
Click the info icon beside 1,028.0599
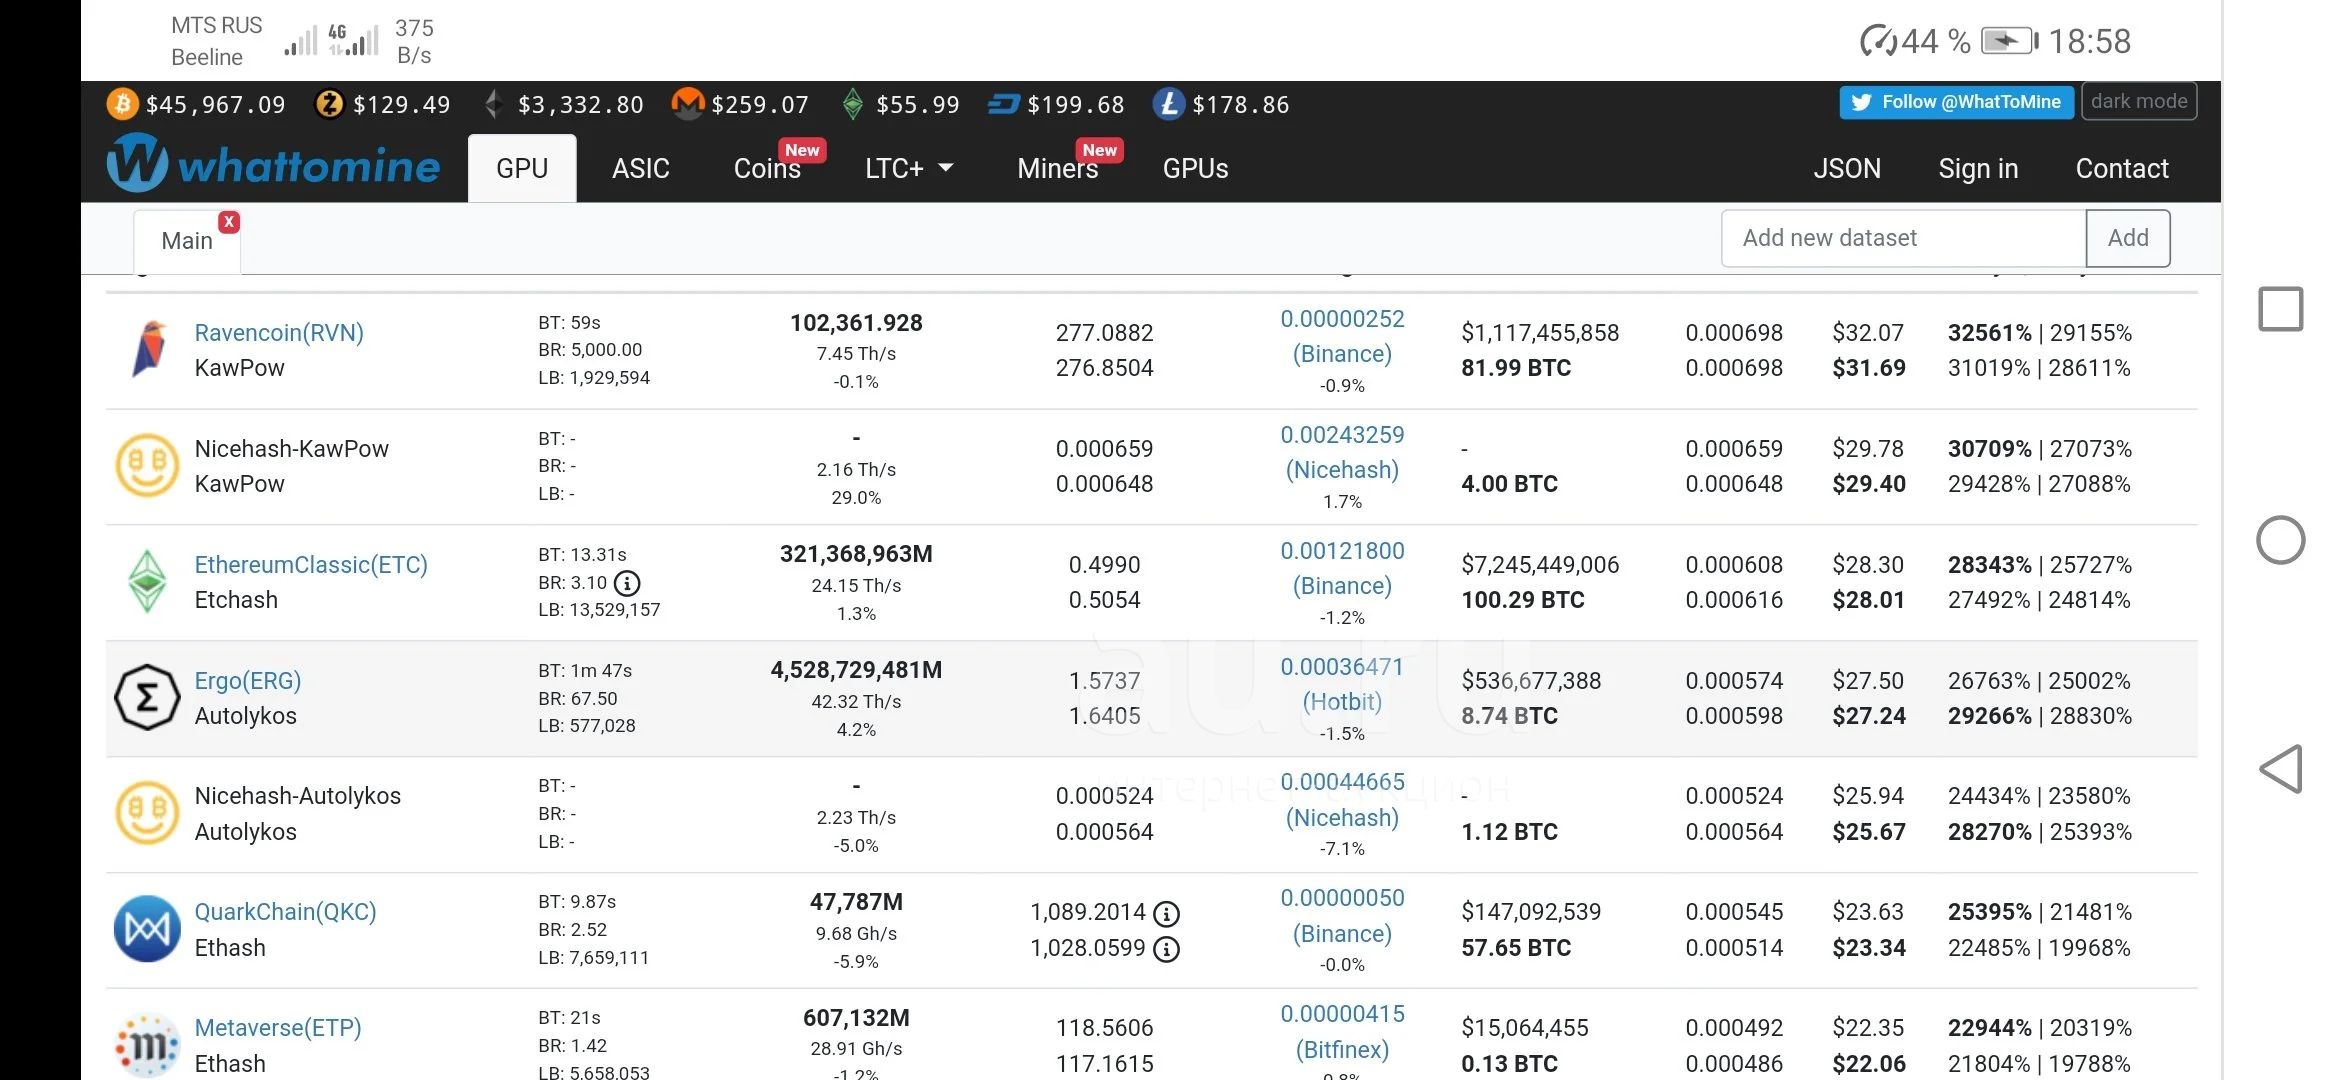point(1166,949)
